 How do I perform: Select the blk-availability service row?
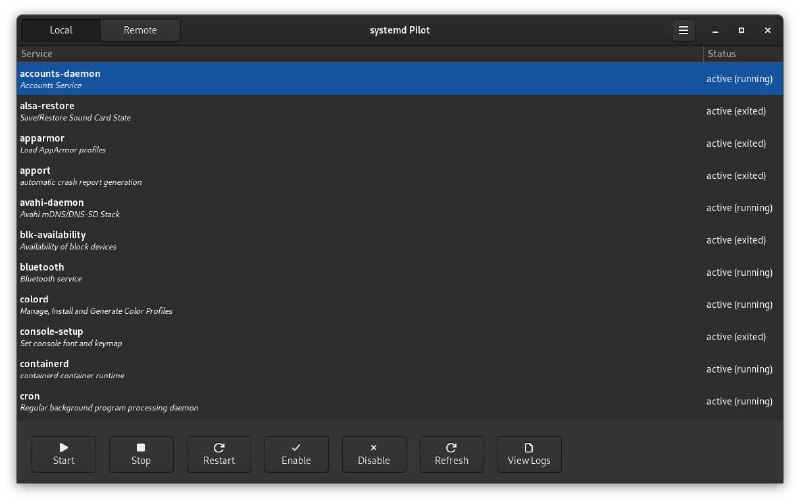[x=400, y=240]
